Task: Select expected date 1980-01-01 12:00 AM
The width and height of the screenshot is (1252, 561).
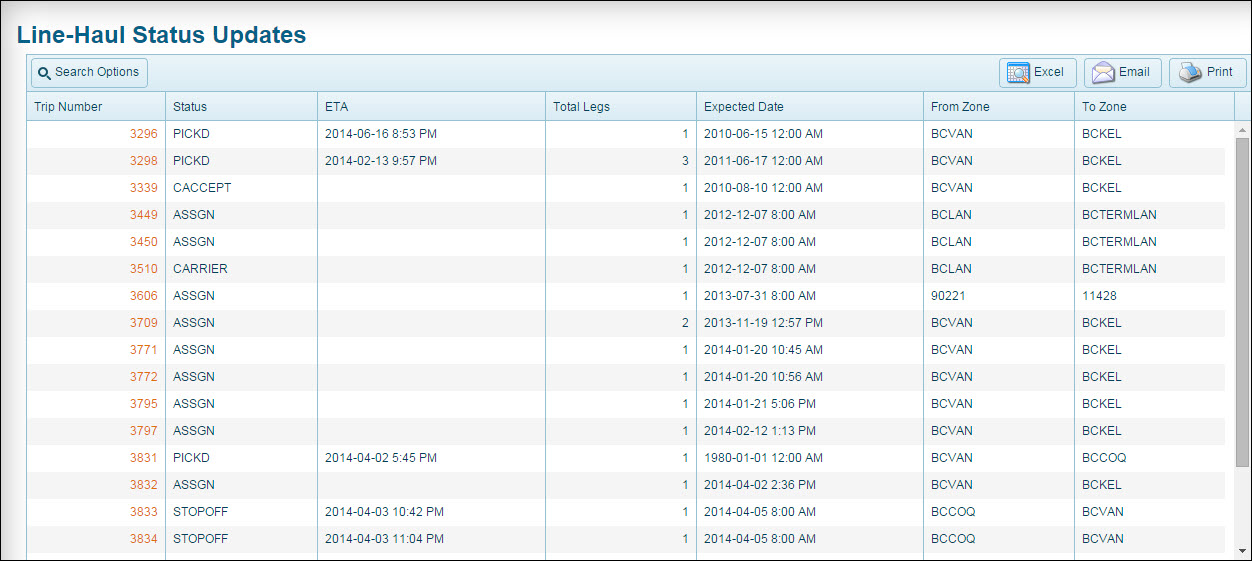Action: (763, 458)
